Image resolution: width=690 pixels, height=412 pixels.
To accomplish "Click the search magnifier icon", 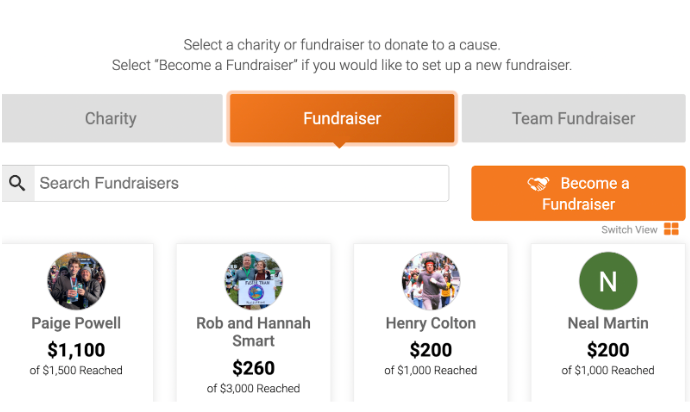I will click(x=17, y=184).
